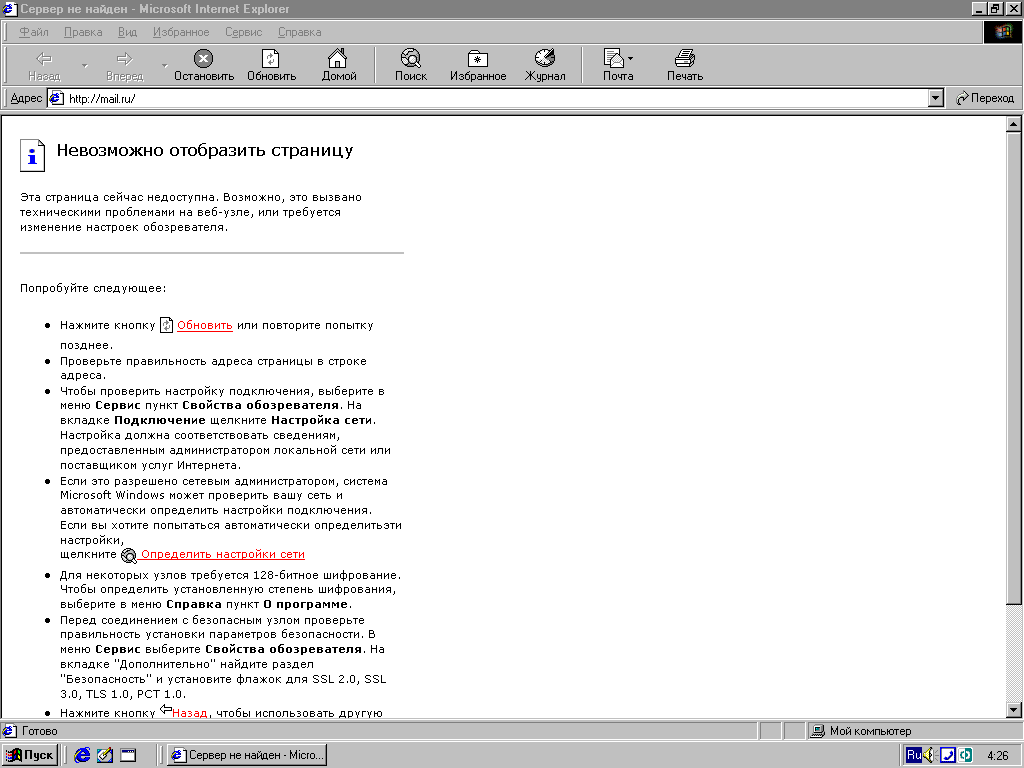
Task: Click the Готово status bar text
Action: [x=40, y=731]
